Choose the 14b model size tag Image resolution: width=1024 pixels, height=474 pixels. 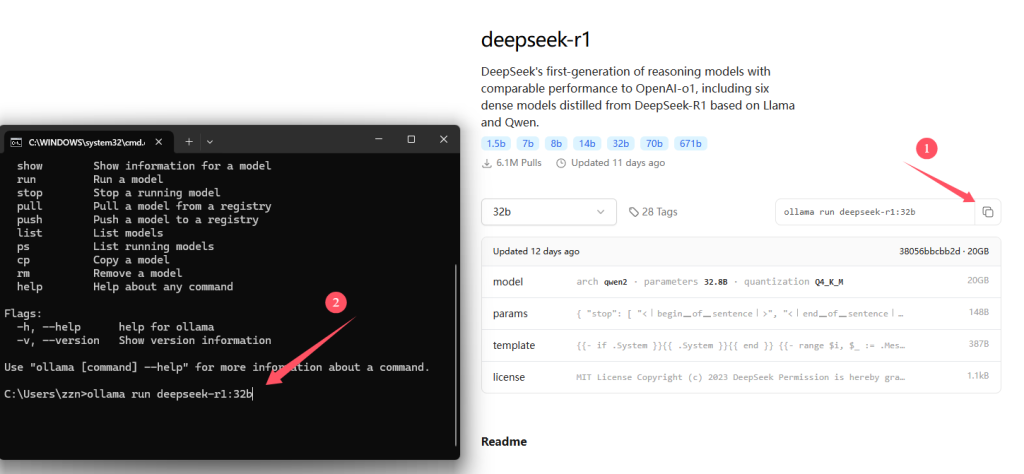pyautogui.click(x=587, y=143)
